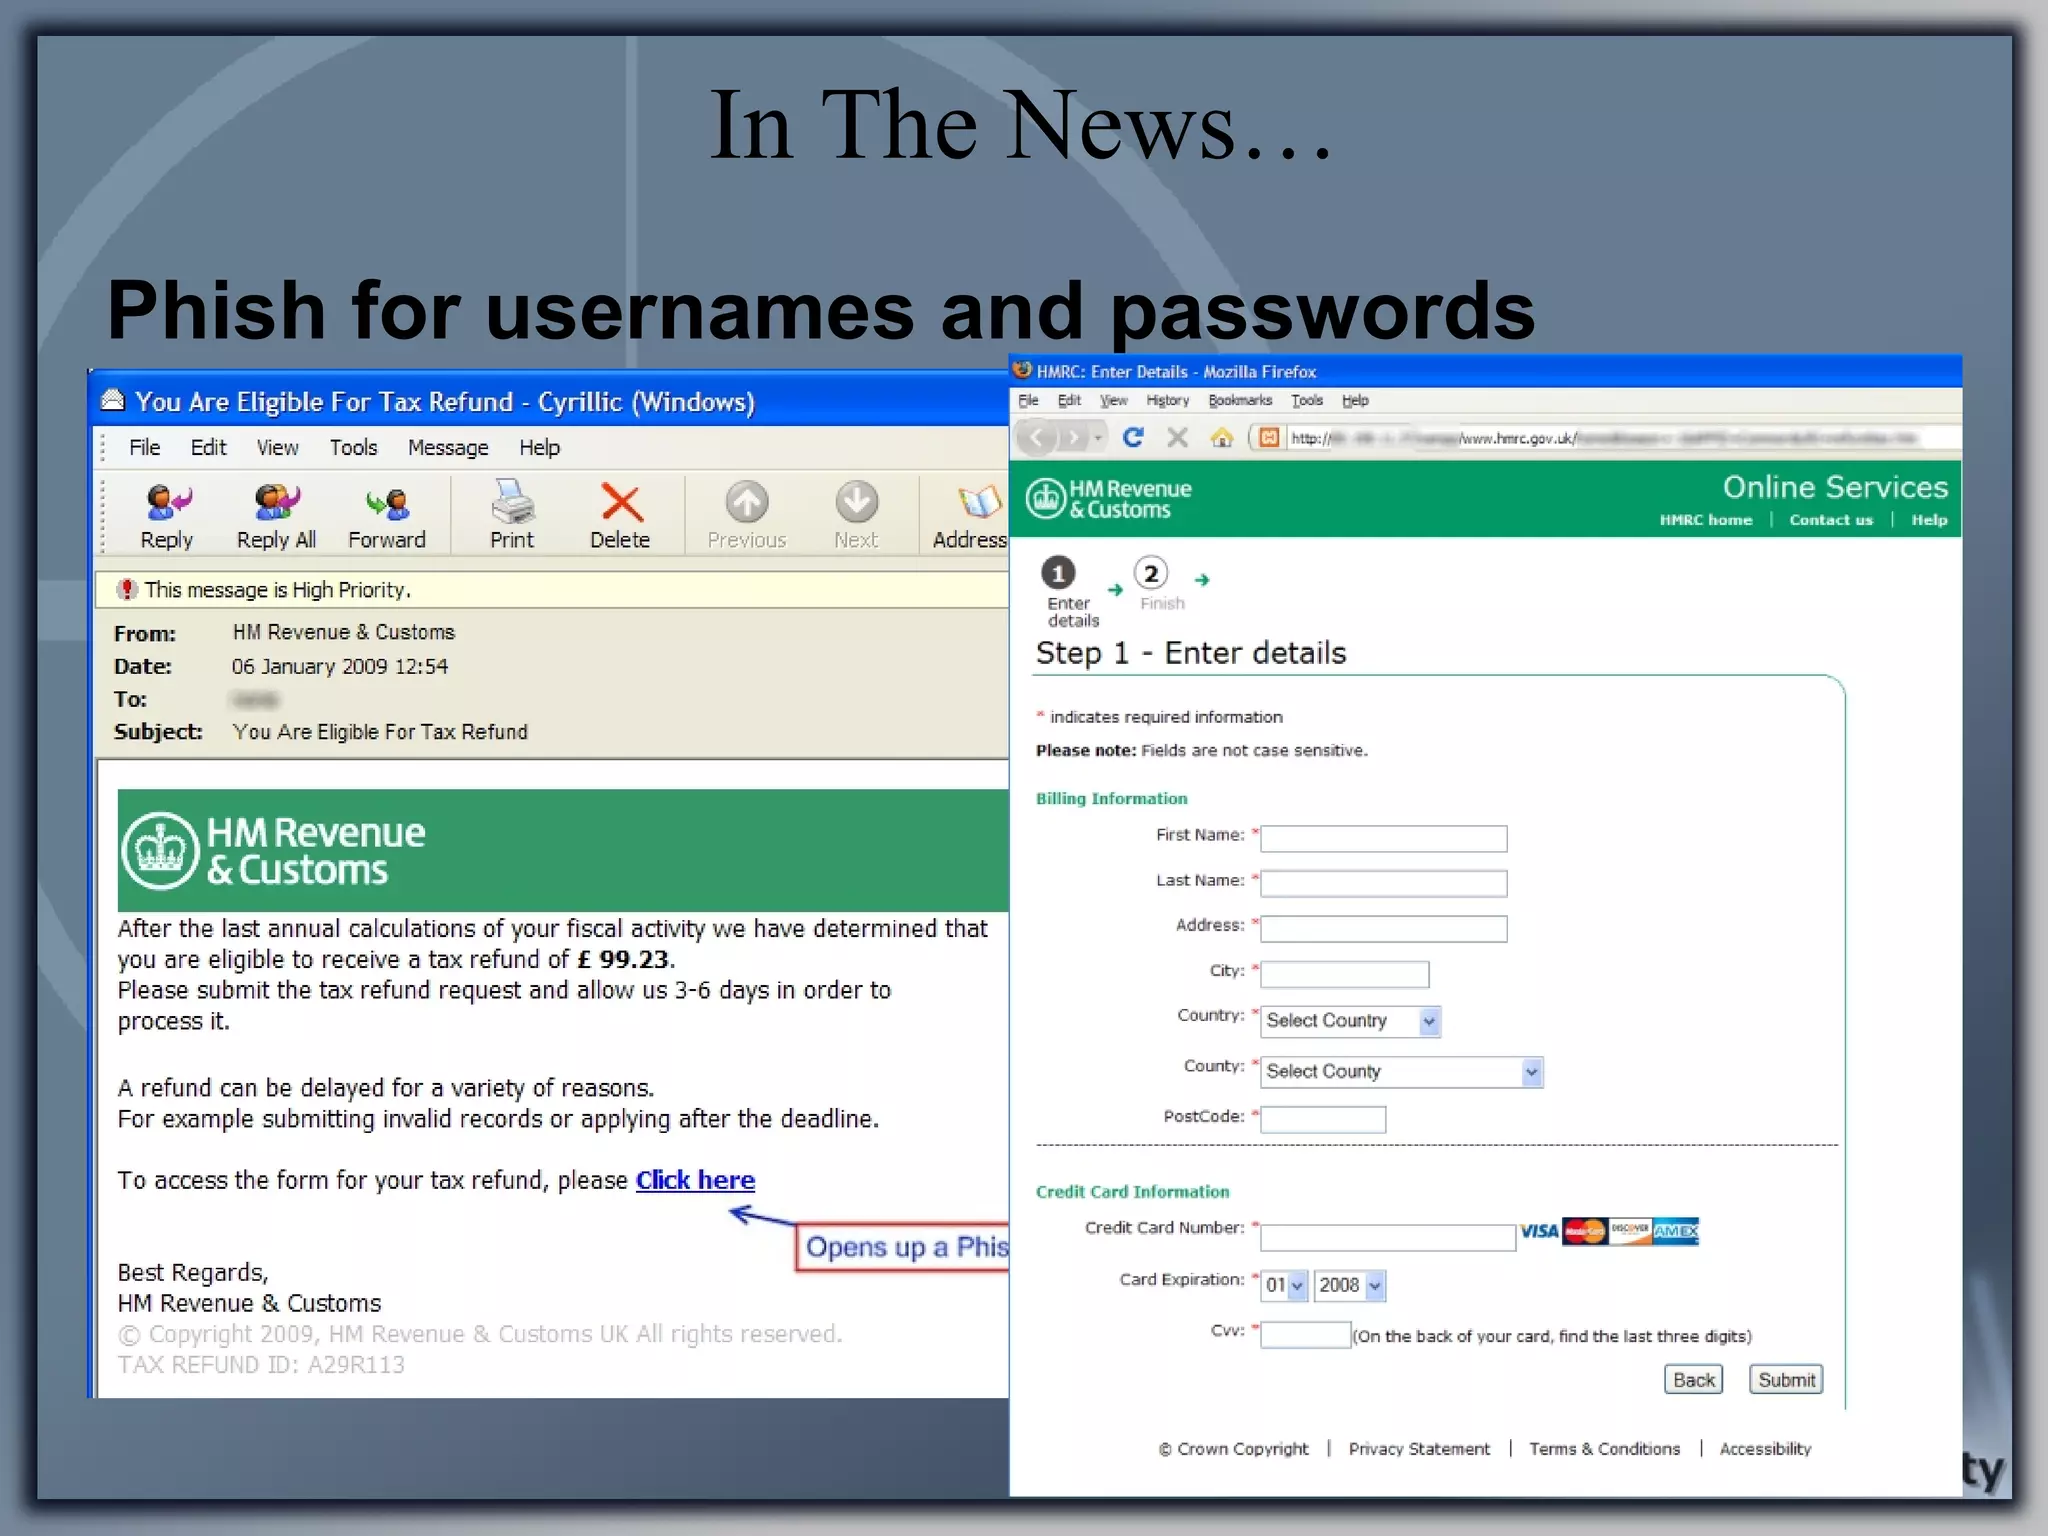
Task: Open the Message menu in mail window
Action: coord(447,448)
